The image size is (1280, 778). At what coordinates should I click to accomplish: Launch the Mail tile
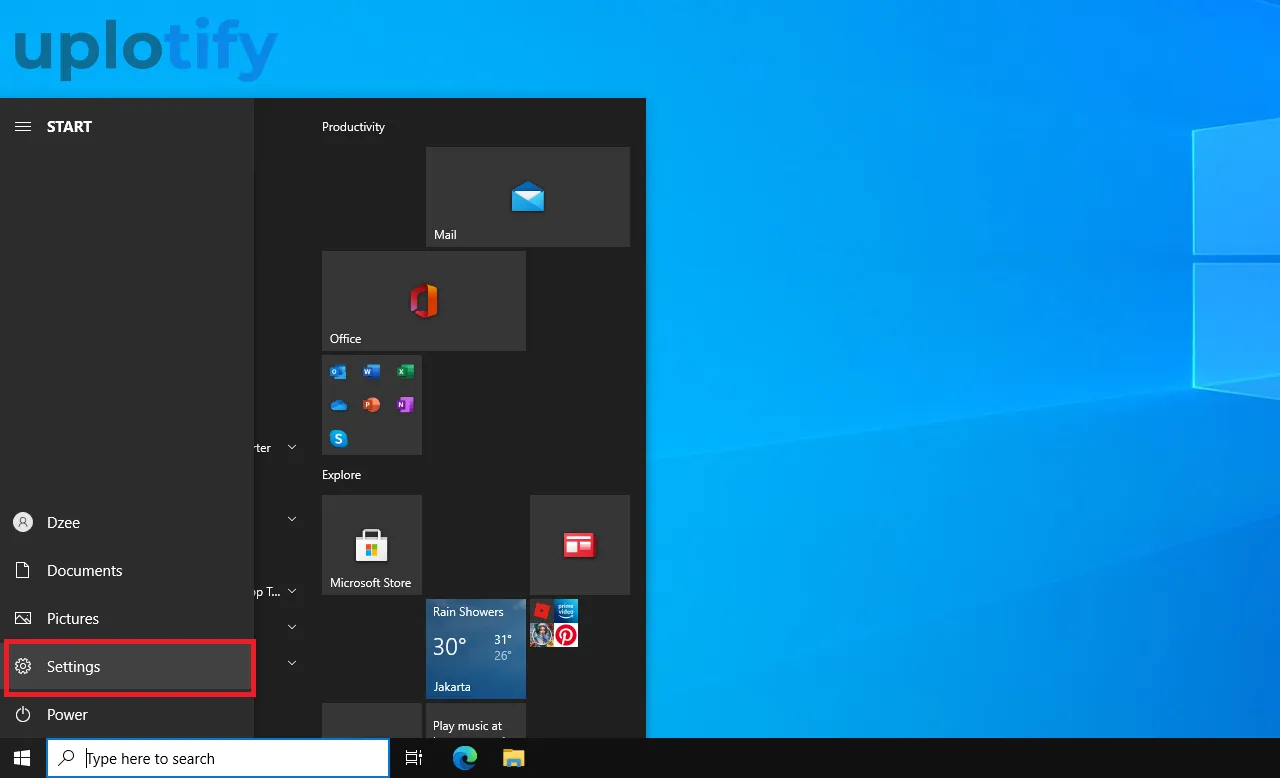(528, 197)
